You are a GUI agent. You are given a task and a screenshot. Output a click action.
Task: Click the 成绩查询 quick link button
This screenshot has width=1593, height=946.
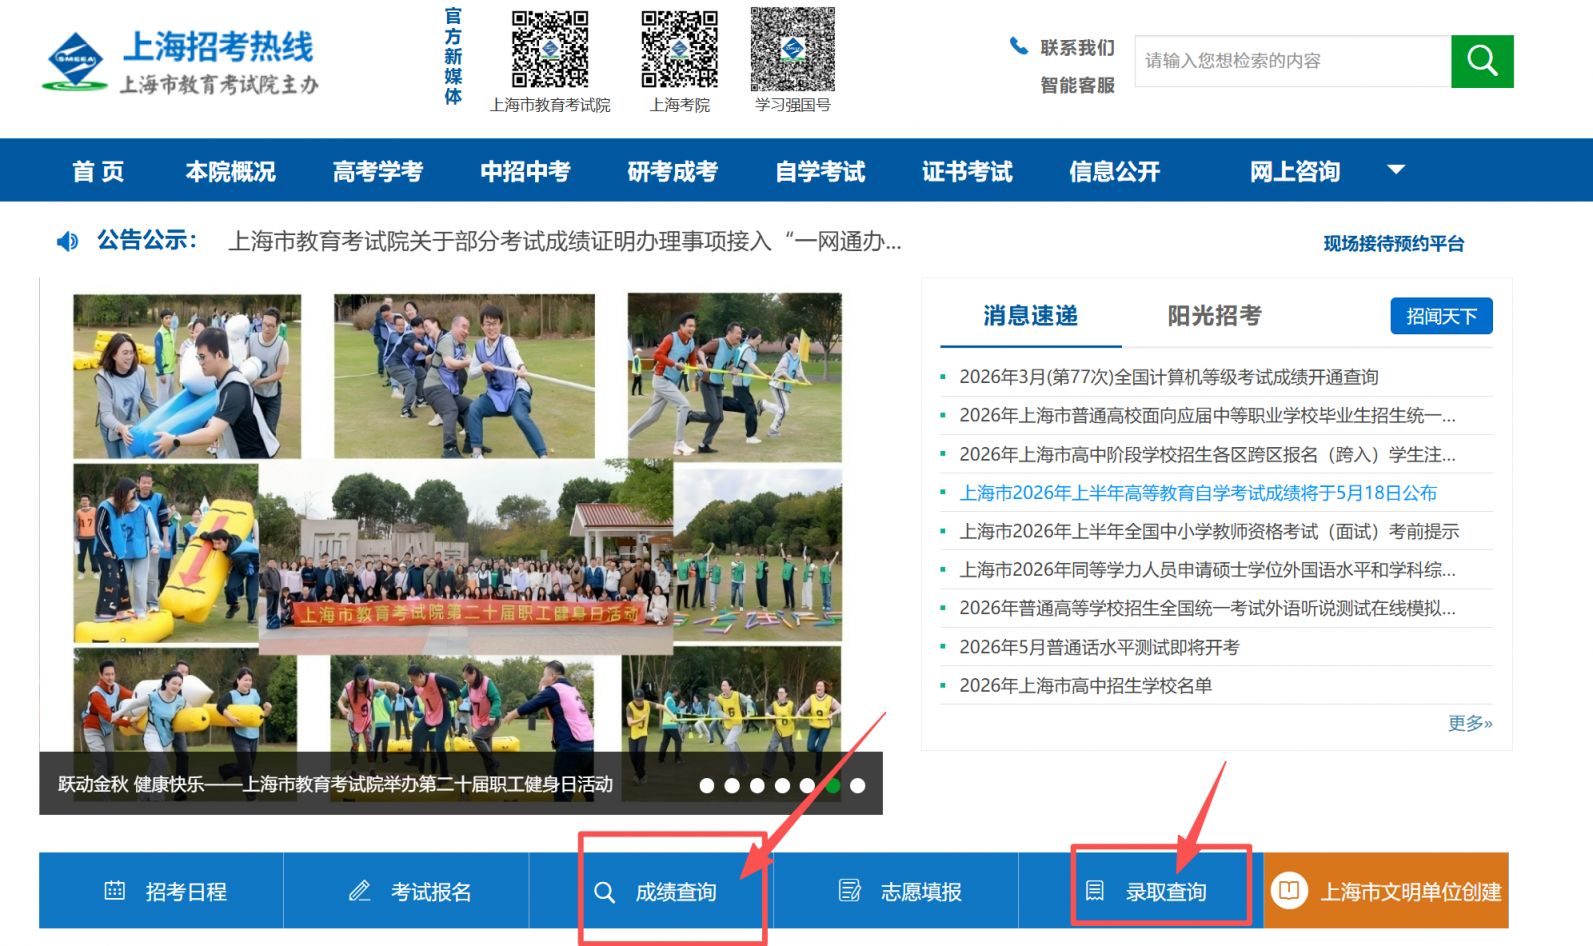[x=651, y=891]
